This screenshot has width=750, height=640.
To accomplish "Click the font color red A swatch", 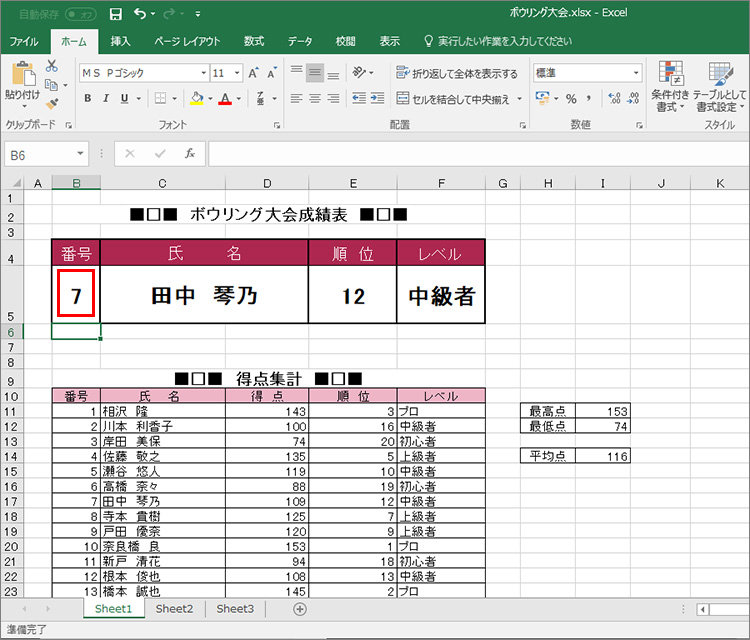I will [x=224, y=99].
